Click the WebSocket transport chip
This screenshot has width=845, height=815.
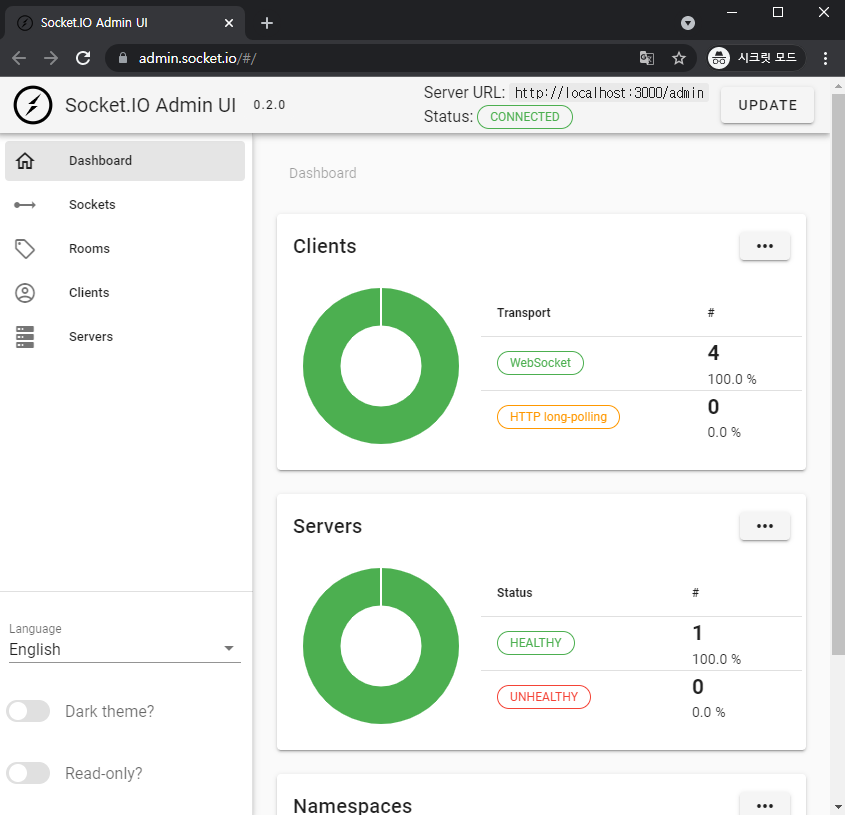click(x=540, y=363)
